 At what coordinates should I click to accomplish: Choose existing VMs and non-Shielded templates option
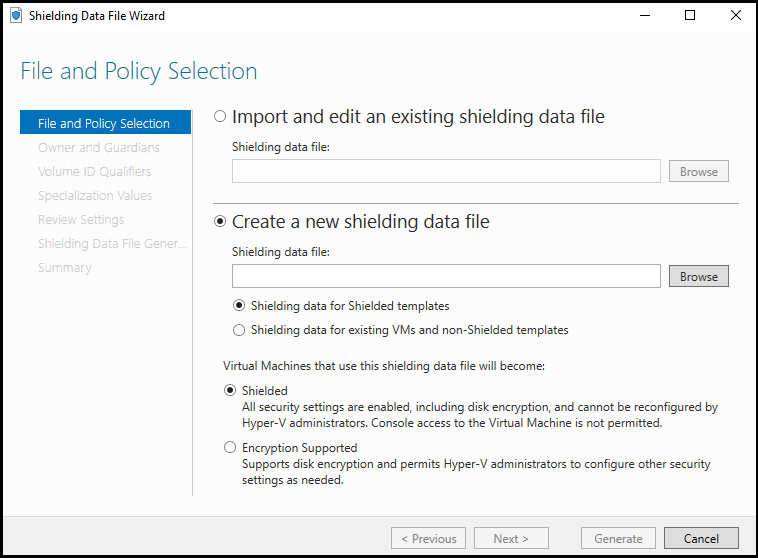pos(239,330)
